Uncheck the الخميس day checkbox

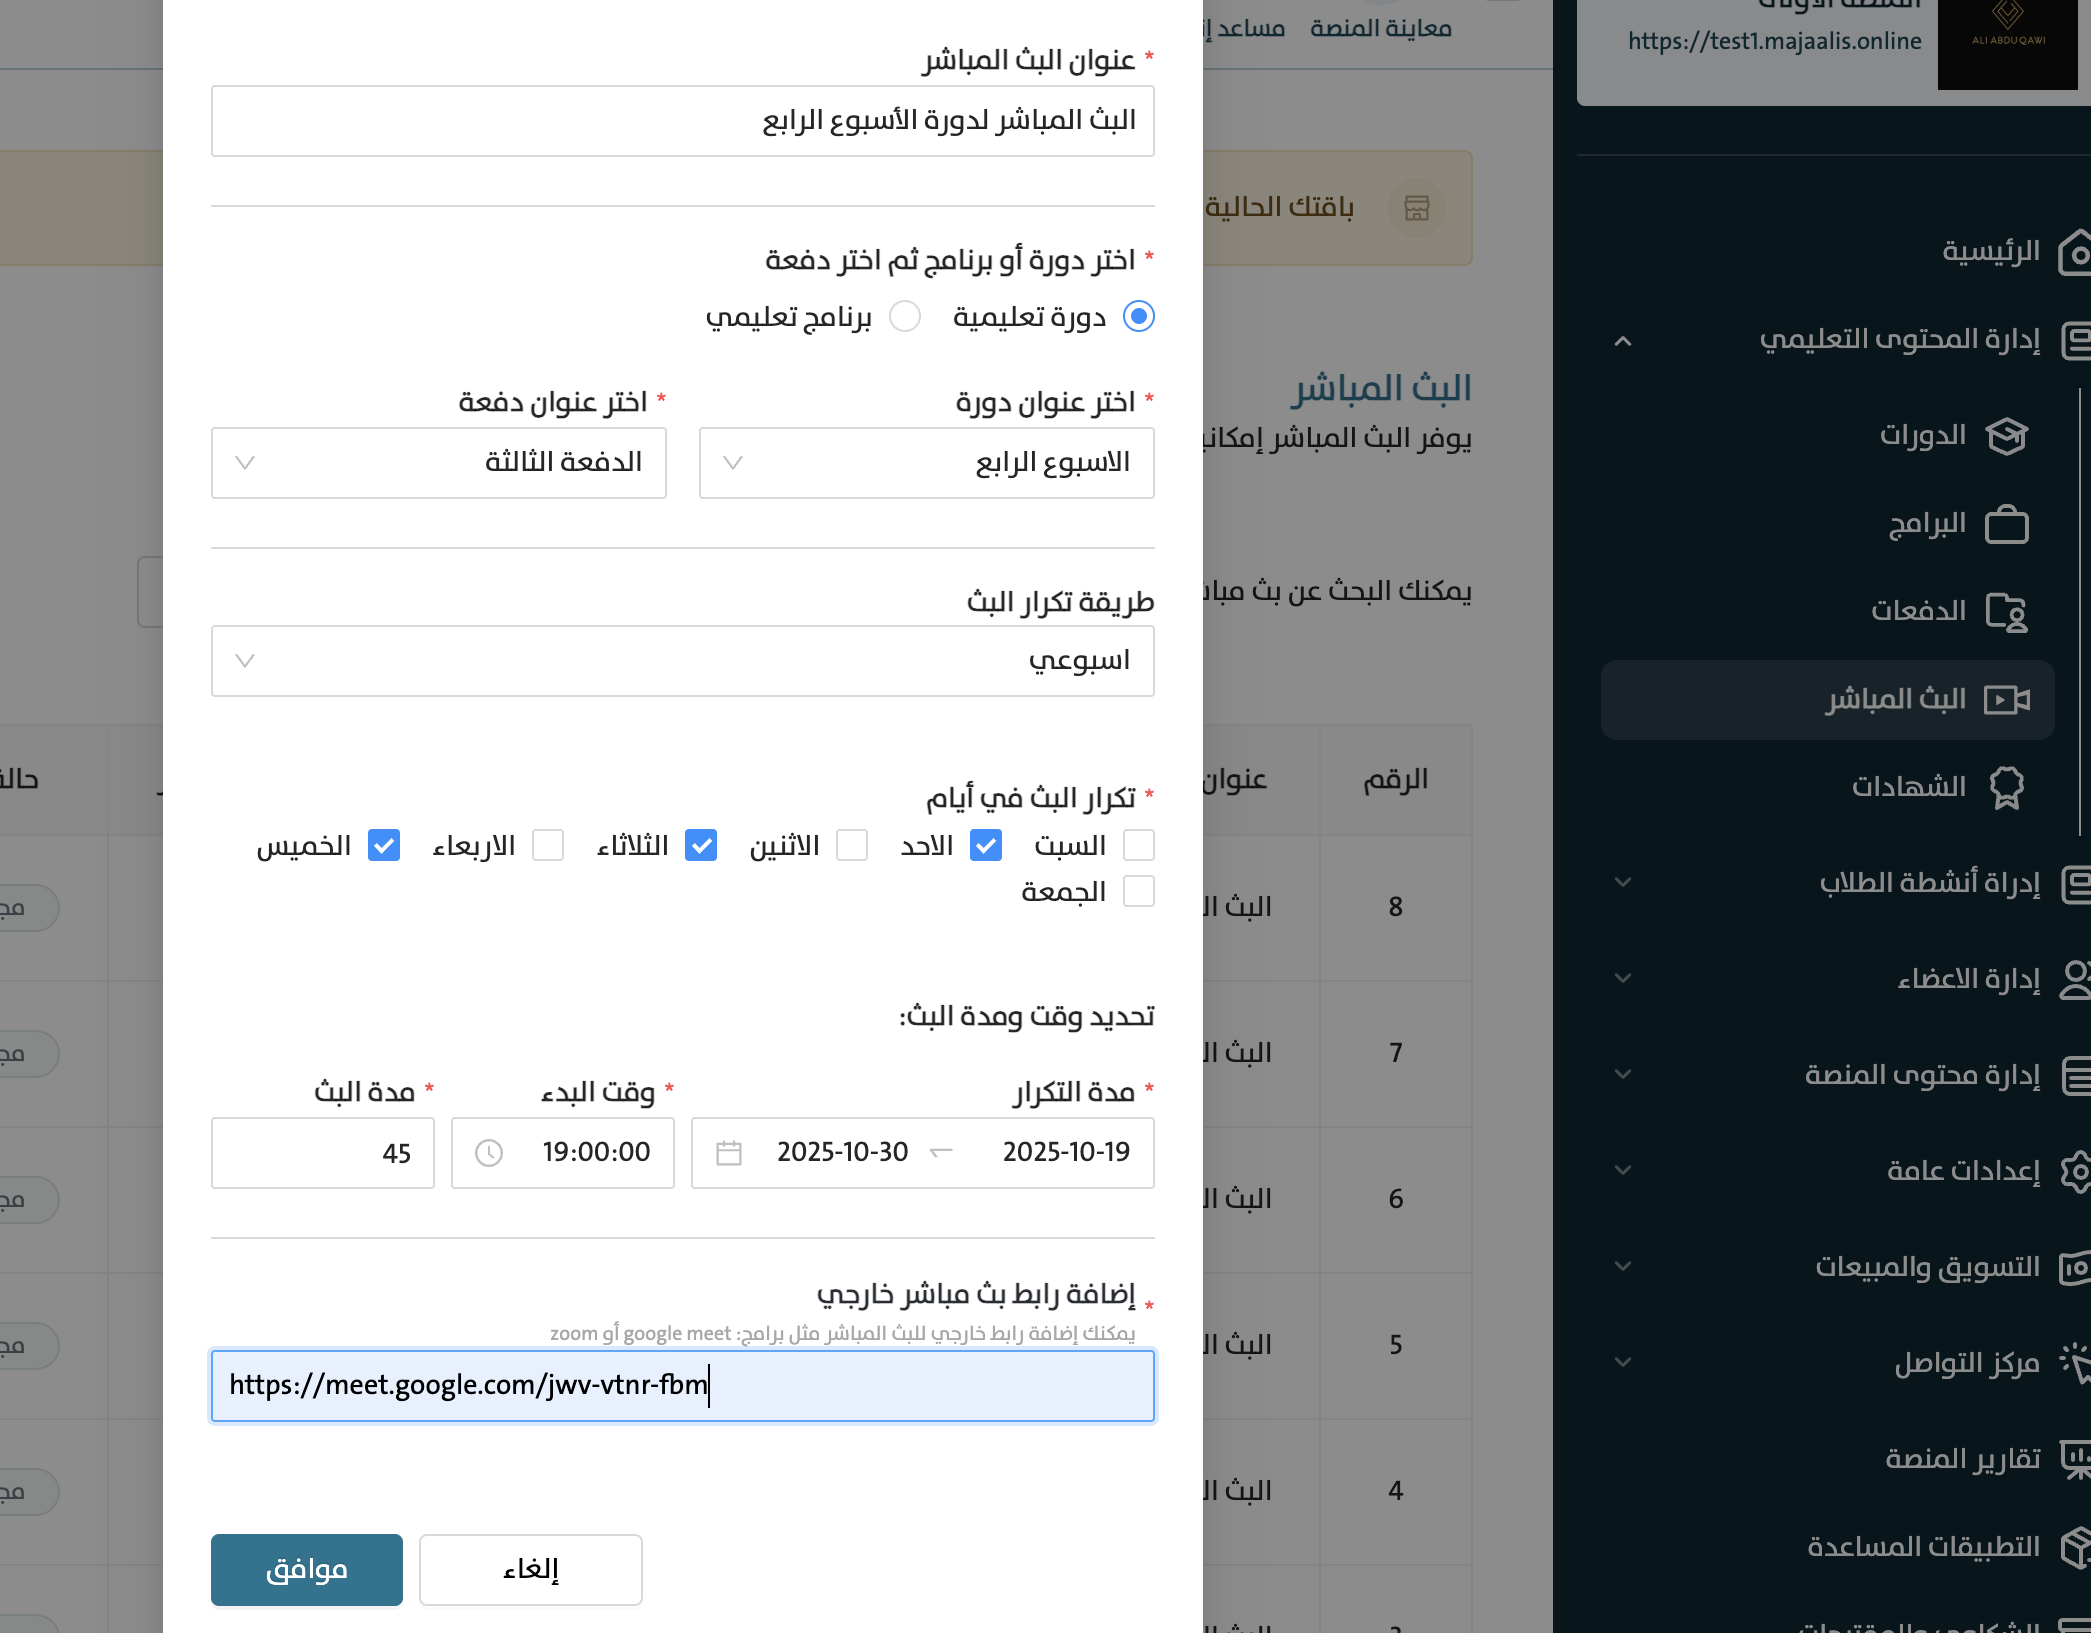coord(384,845)
